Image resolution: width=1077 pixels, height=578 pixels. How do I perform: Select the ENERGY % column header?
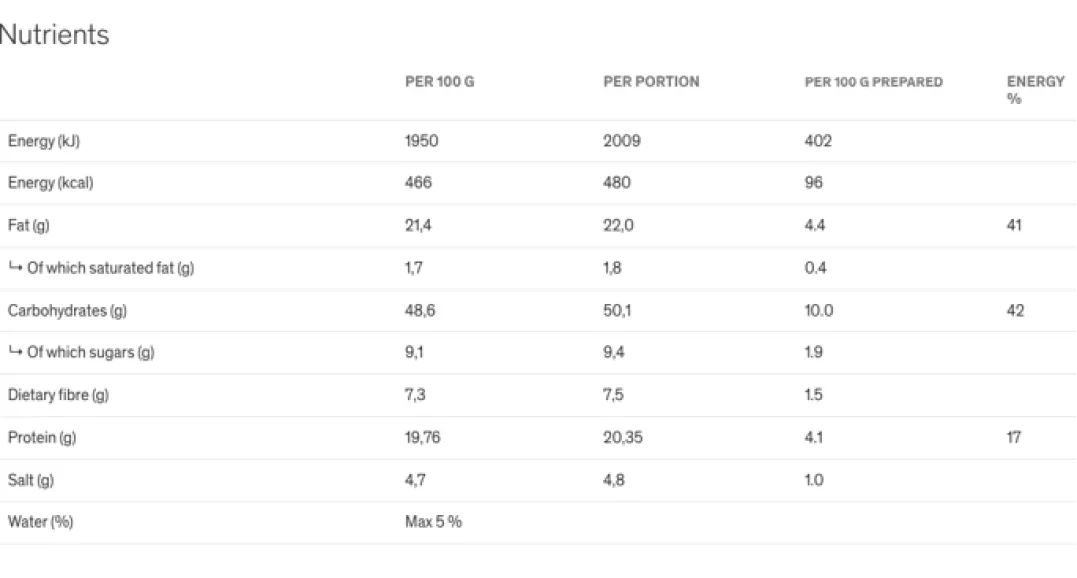point(1035,90)
